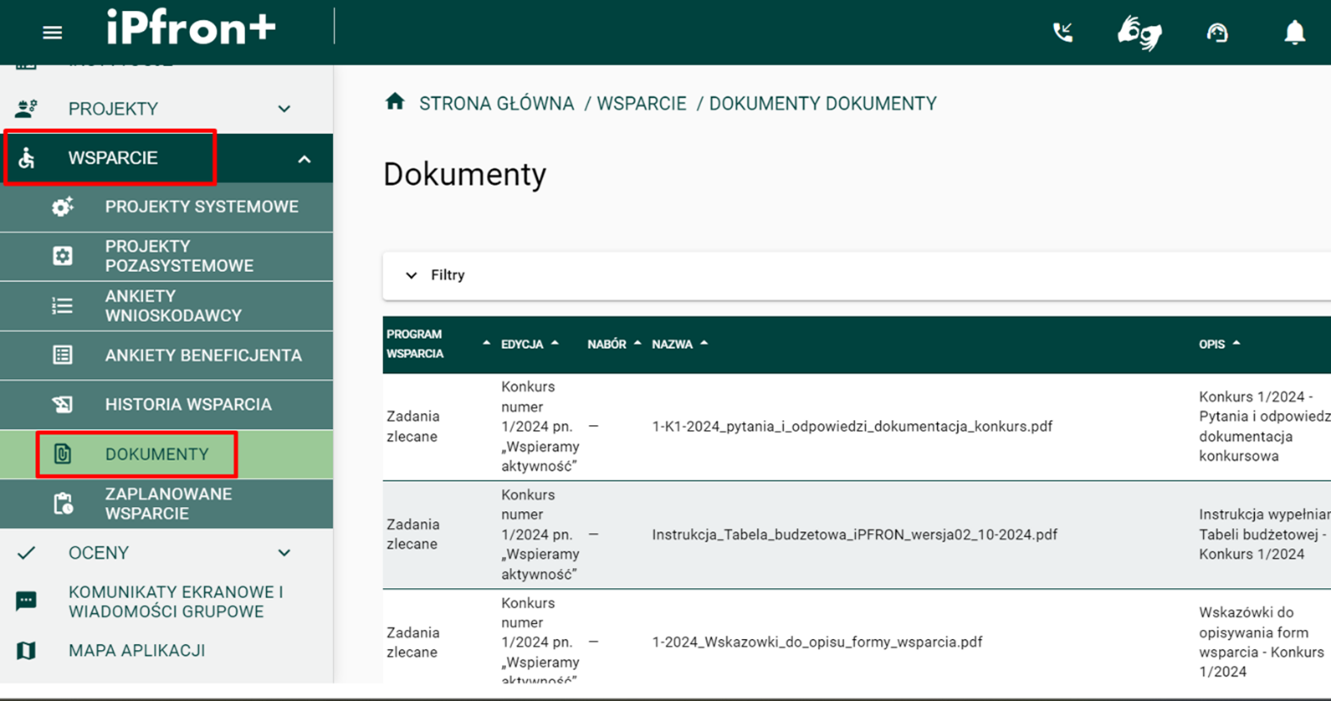Open Wsparcie menu item
1331x701 pixels.
(166, 158)
